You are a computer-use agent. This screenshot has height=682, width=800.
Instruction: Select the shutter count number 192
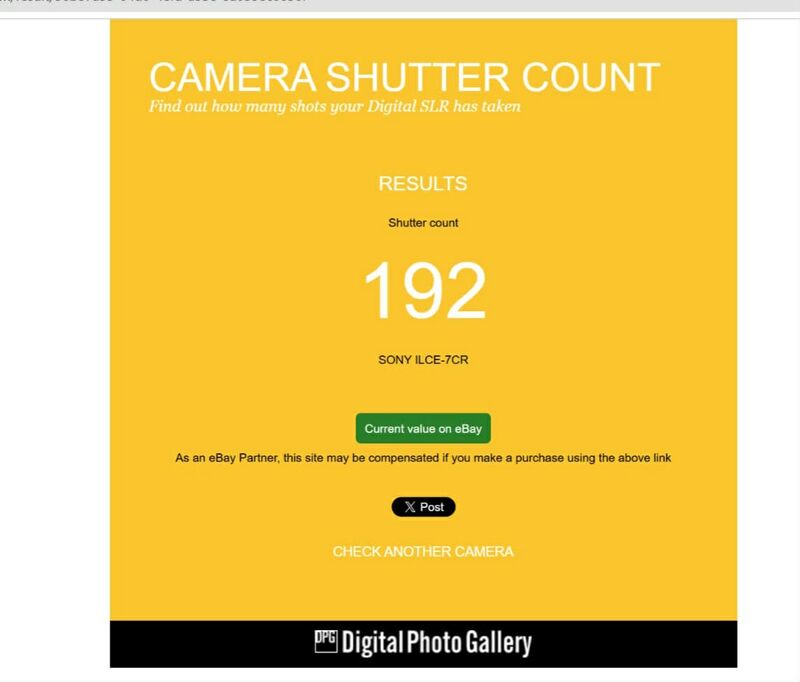[424, 290]
